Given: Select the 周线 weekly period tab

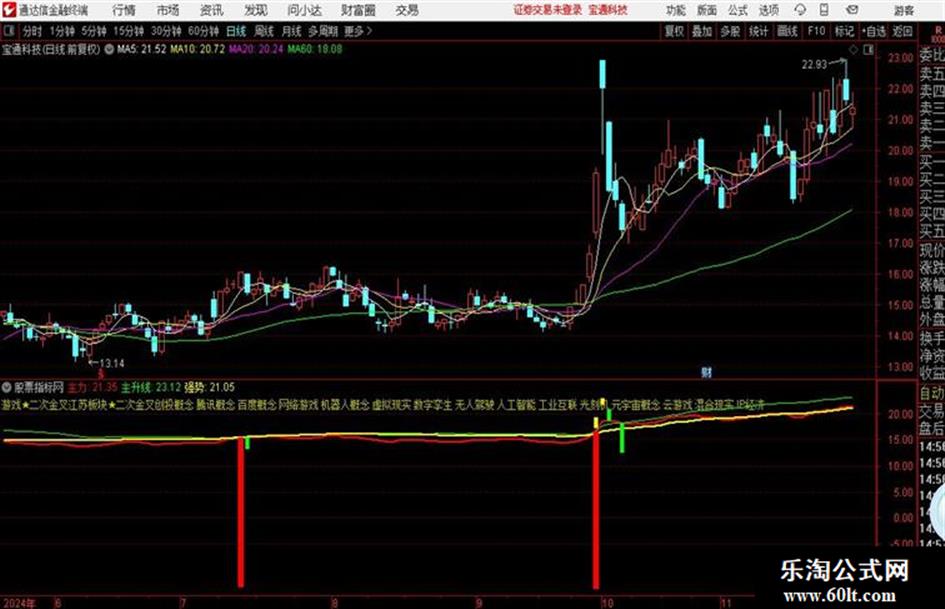Looking at the screenshot, I should (264, 31).
